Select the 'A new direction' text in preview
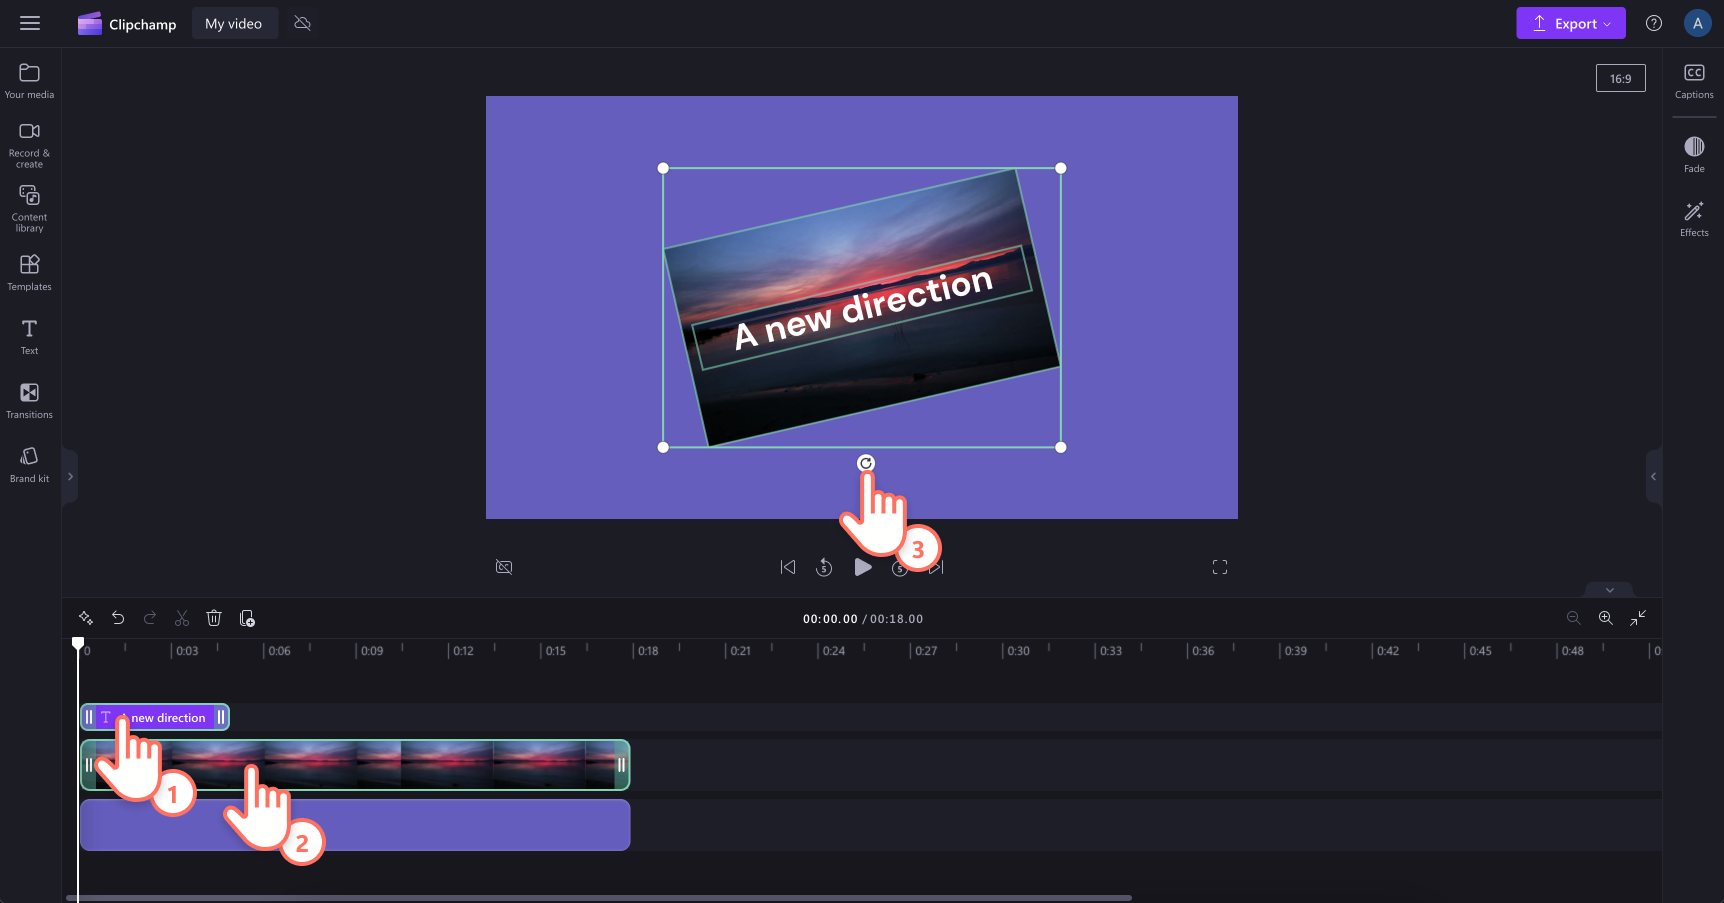Viewport: 1724px width, 903px height. 863,308
